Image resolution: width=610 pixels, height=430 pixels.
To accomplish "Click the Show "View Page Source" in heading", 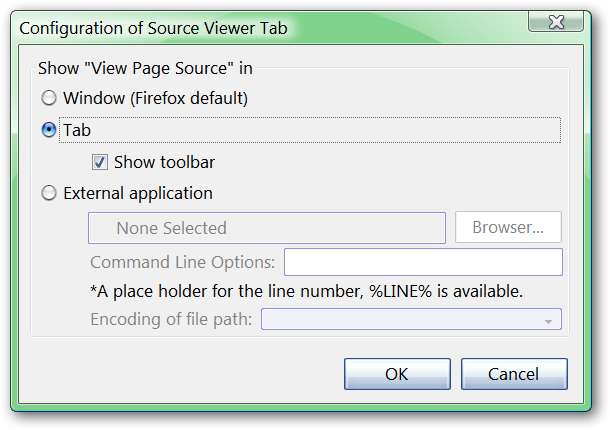I will pos(146,69).
